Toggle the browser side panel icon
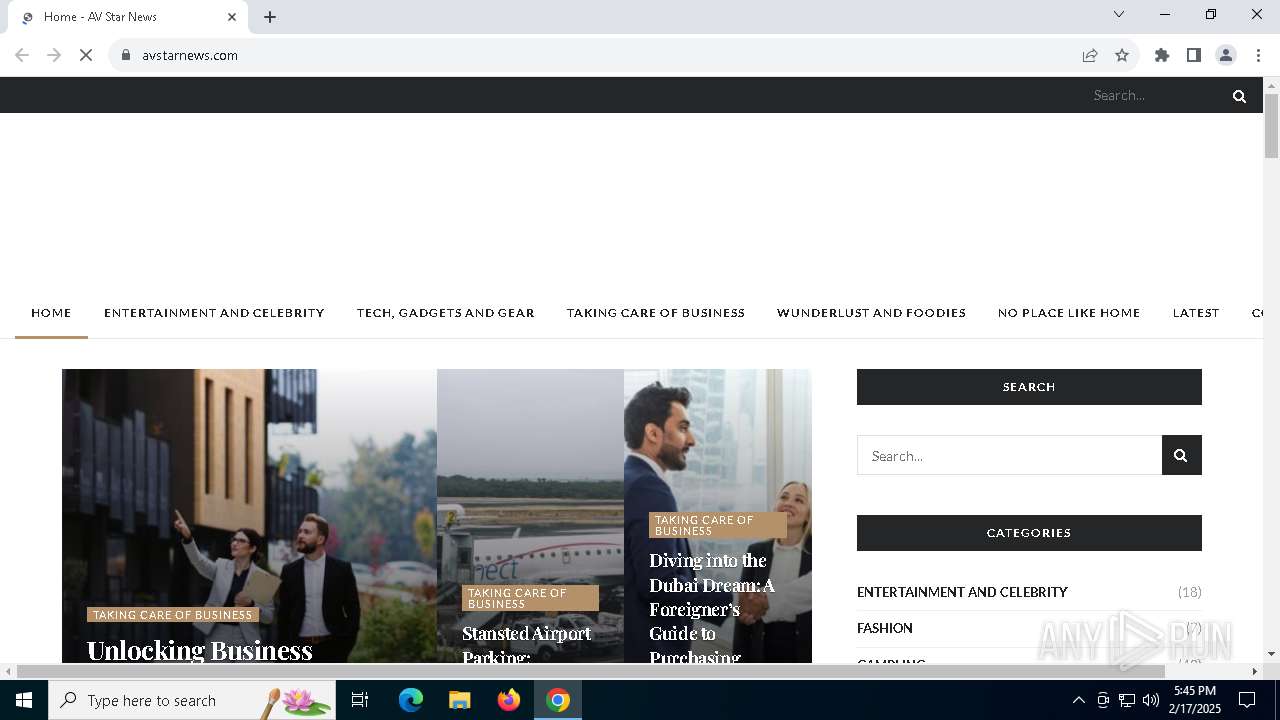The height and width of the screenshot is (720, 1280). tap(1194, 55)
